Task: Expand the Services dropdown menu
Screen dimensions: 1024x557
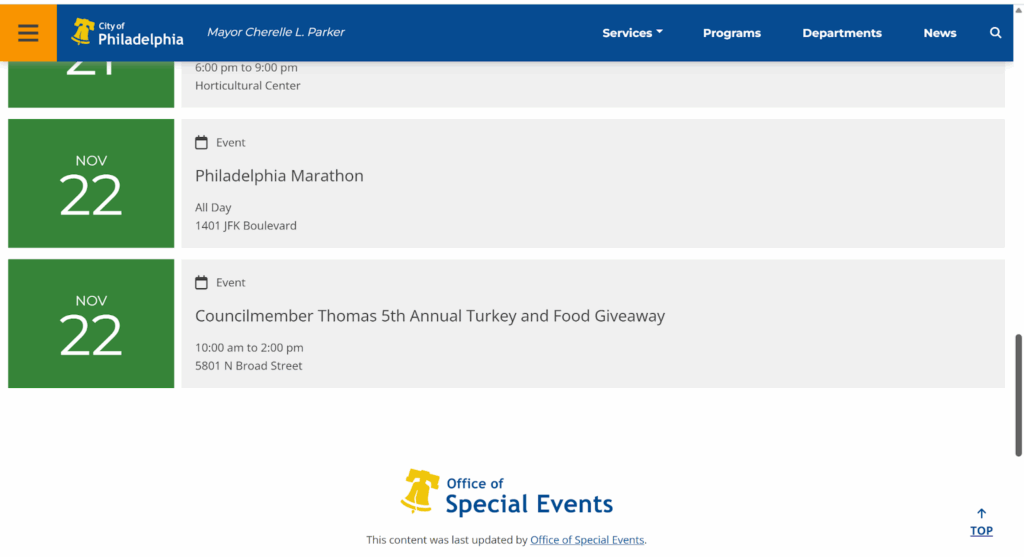Action: click(x=632, y=33)
